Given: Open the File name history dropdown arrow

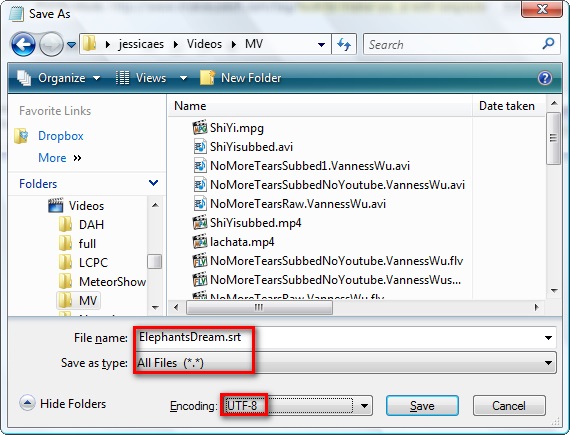Looking at the screenshot, I should point(549,338).
